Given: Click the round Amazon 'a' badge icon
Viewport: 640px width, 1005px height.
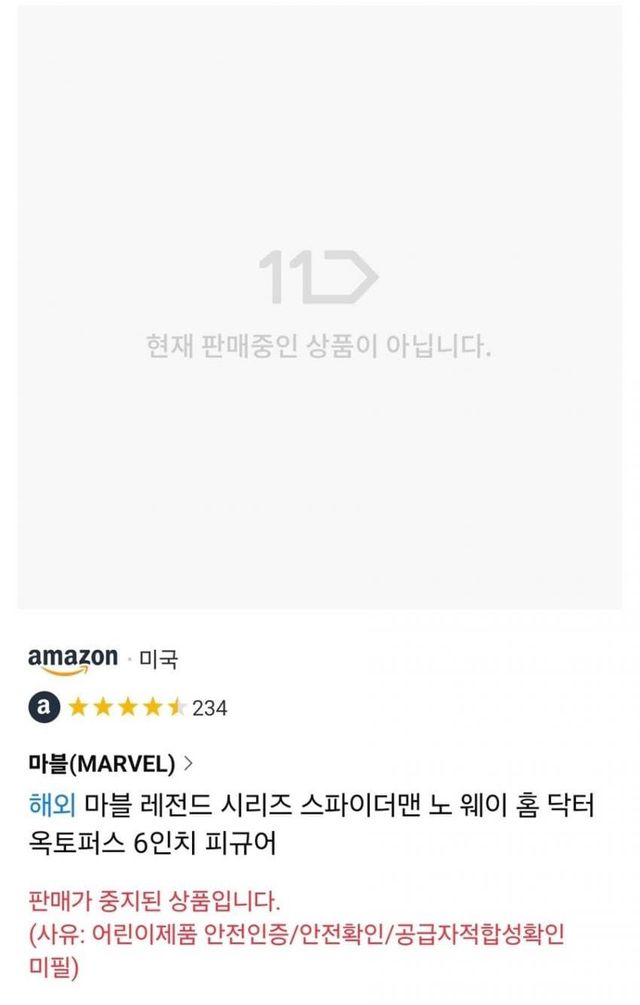Looking at the screenshot, I should (x=44, y=707).
